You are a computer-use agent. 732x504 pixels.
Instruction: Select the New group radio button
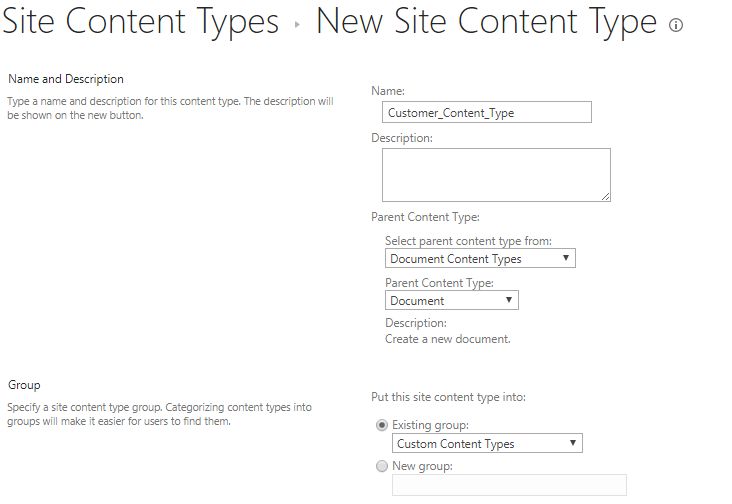tap(382, 466)
